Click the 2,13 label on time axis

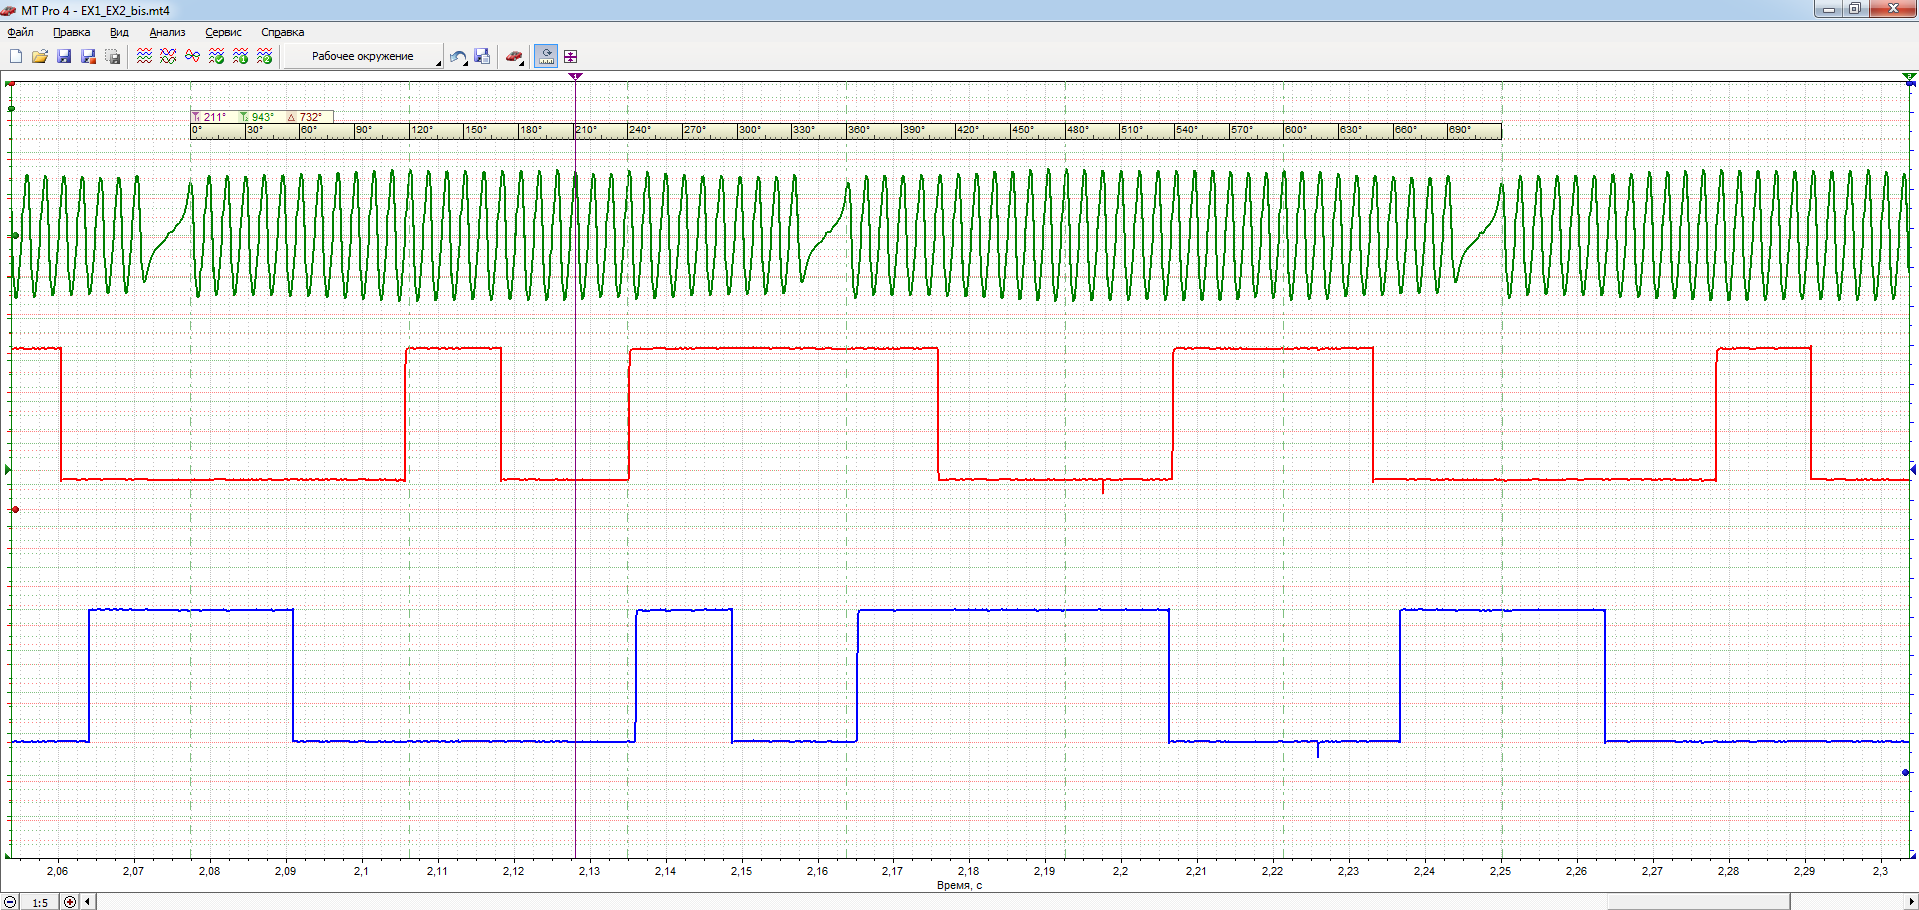589,871
